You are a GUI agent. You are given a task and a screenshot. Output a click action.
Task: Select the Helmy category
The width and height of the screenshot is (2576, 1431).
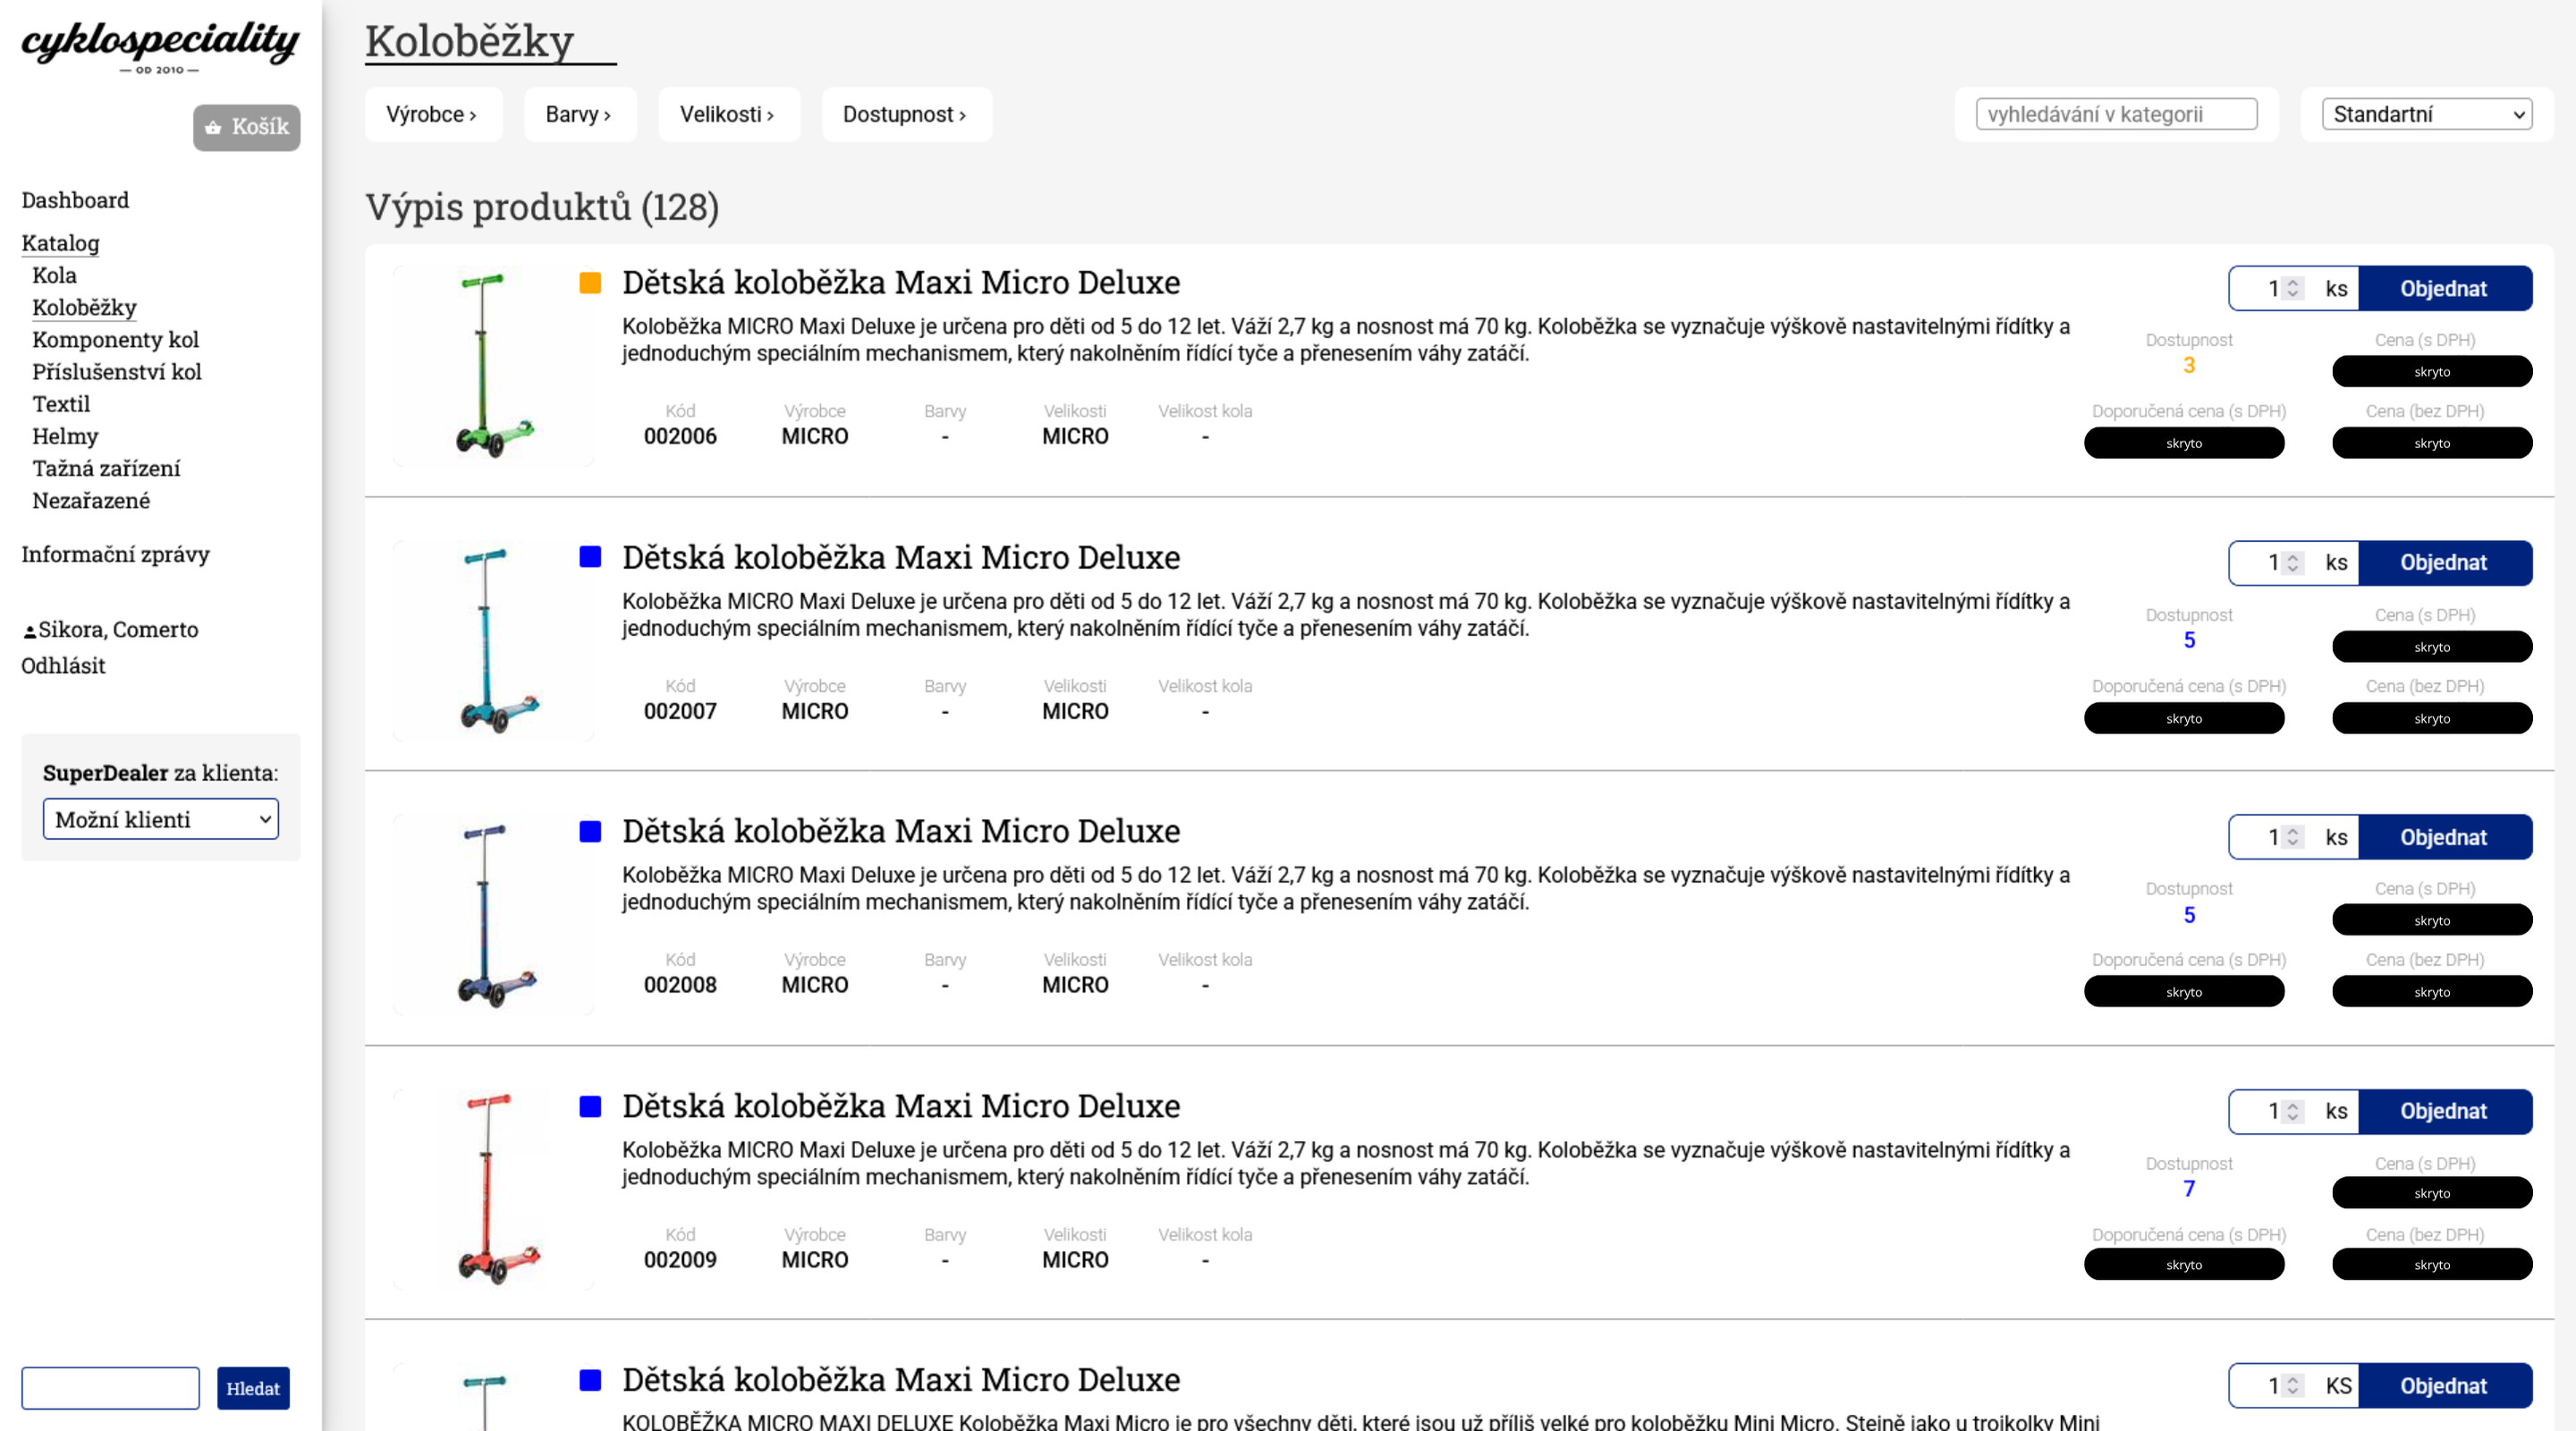[65, 436]
